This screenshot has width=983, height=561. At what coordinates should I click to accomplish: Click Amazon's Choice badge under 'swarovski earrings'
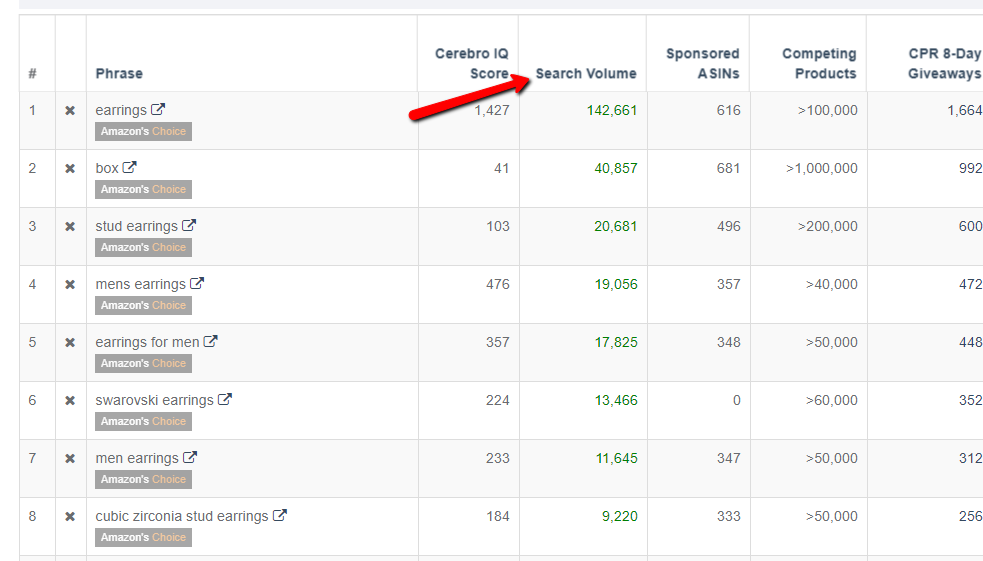[x=144, y=421]
